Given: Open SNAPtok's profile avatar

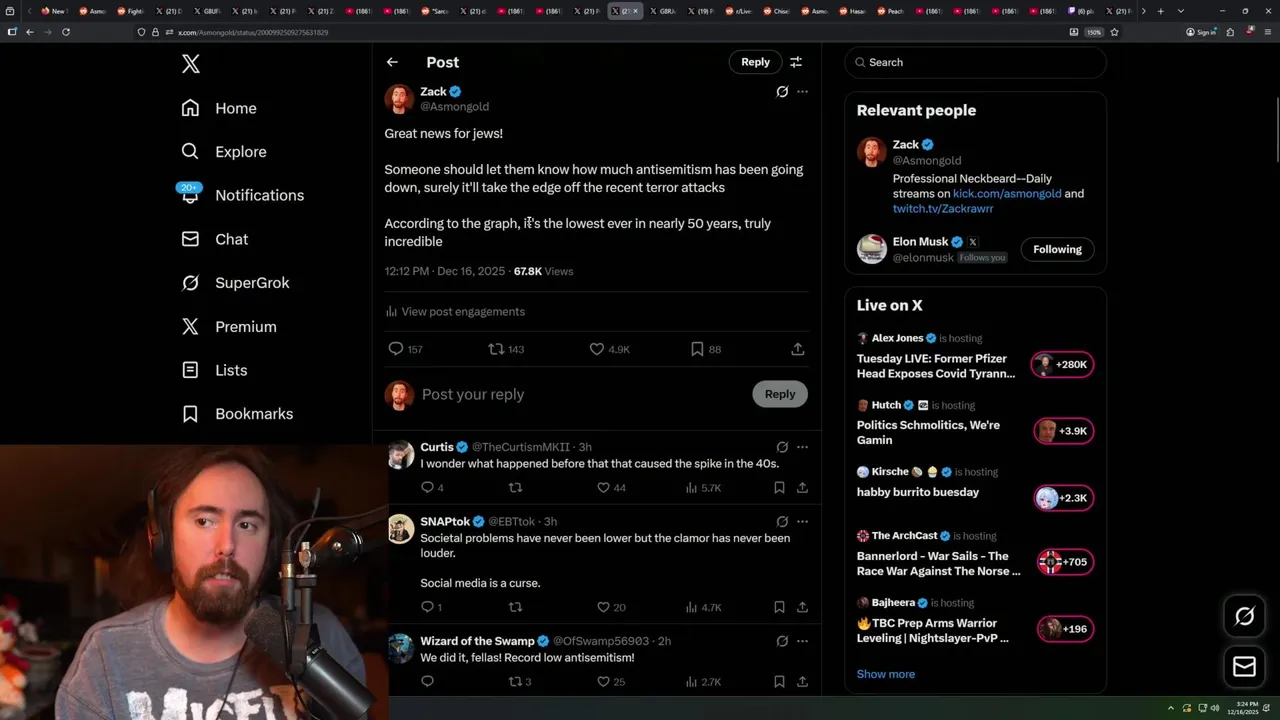Looking at the screenshot, I should point(401,528).
